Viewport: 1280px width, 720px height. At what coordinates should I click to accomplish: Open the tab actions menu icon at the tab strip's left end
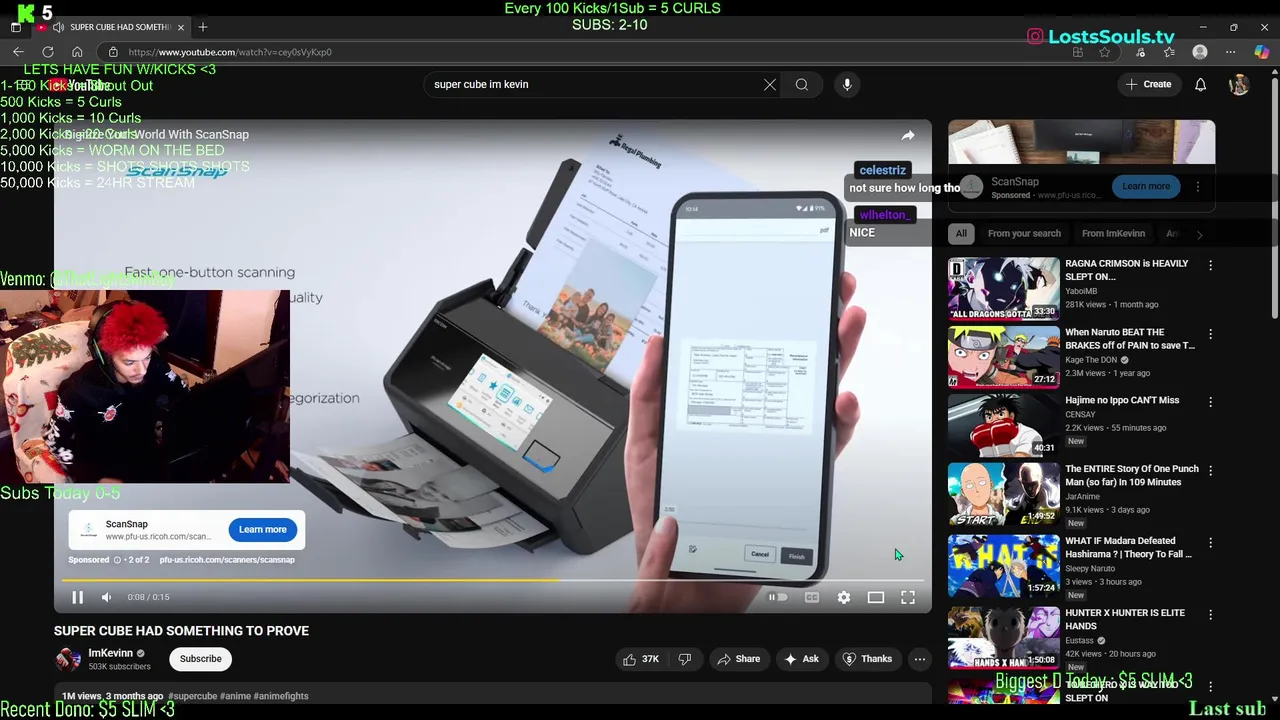[16, 27]
